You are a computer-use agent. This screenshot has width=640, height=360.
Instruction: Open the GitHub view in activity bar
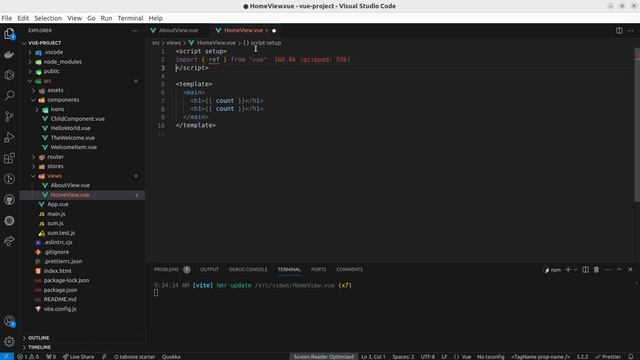tap(9, 200)
